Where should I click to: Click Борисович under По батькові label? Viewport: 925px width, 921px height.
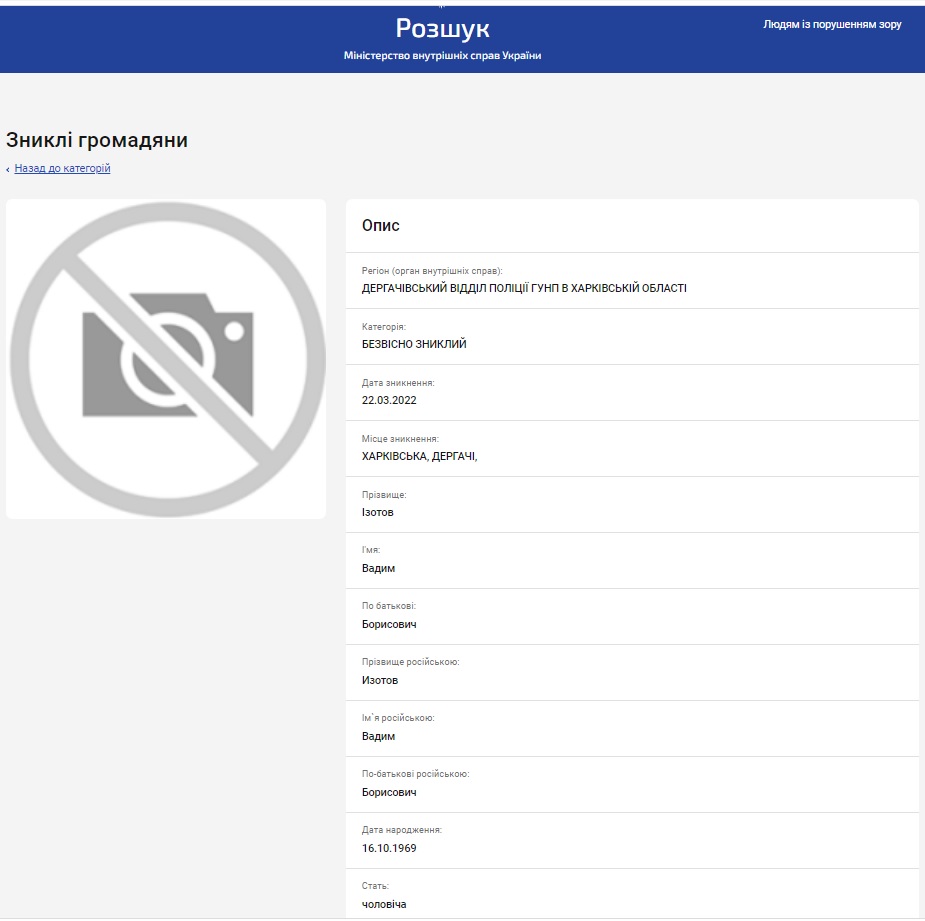(x=389, y=624)
